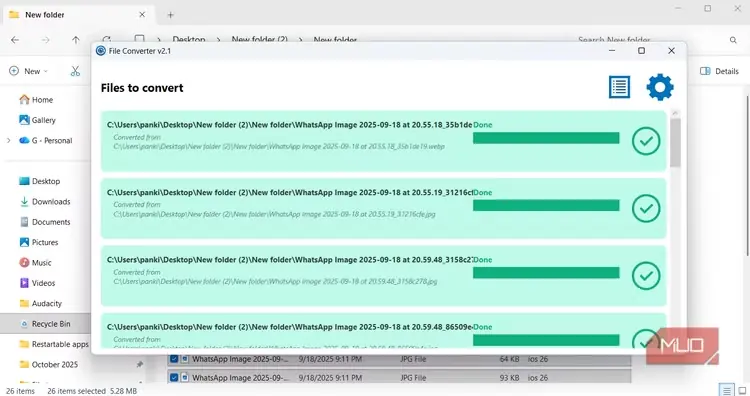Click checkmark of 20.55.19_31216cf conversion

[646, 209]
